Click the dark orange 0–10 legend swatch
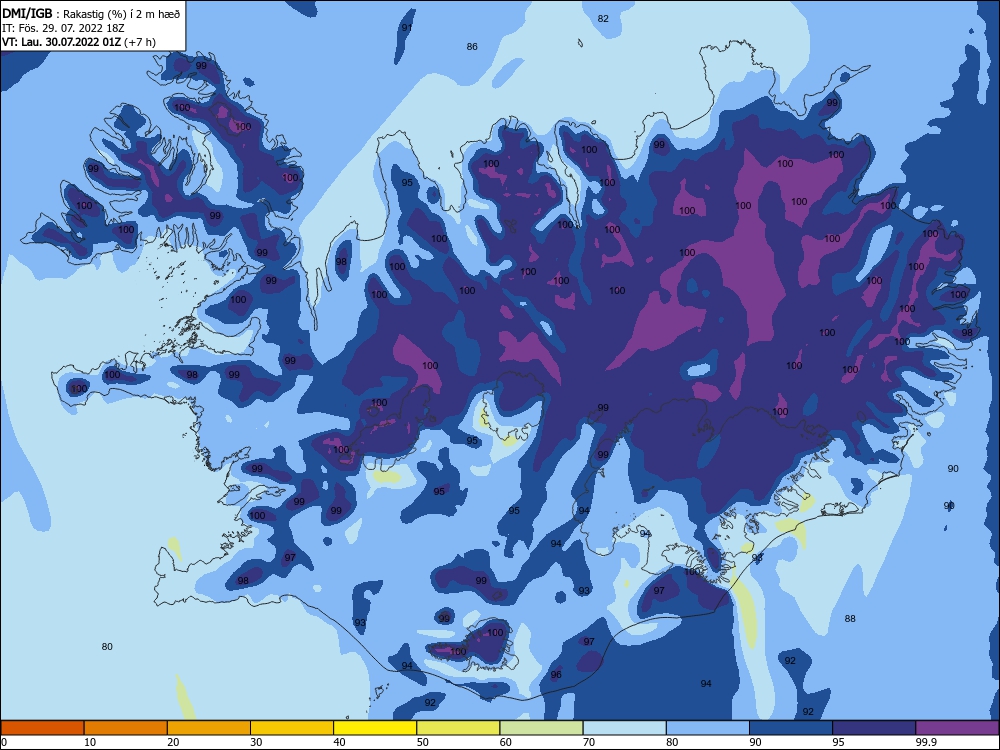The height and width of the screenshot is (750, 1000). pyautogui.click(x=42, y=728)
